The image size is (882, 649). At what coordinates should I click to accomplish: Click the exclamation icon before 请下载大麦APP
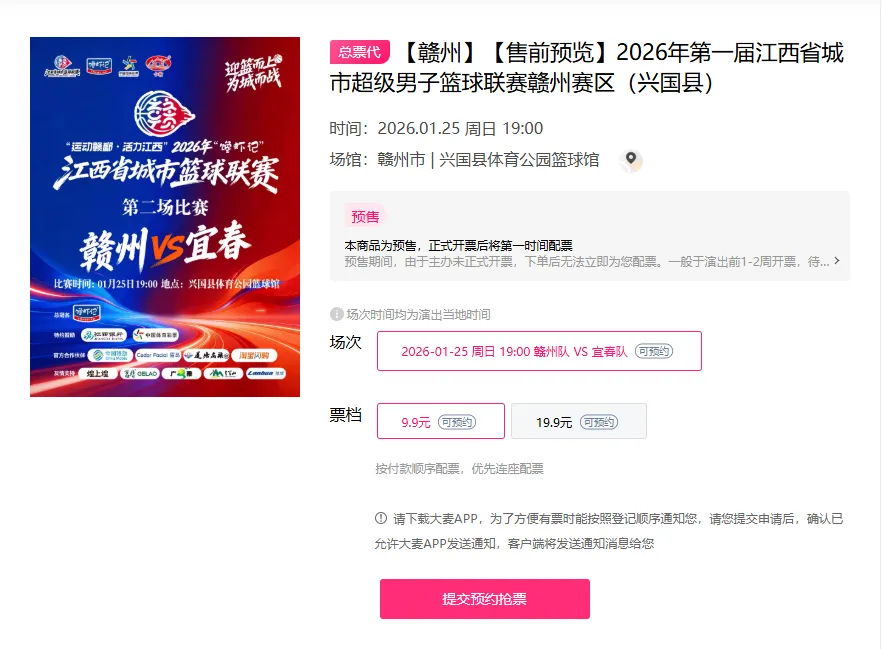[381, 519]
